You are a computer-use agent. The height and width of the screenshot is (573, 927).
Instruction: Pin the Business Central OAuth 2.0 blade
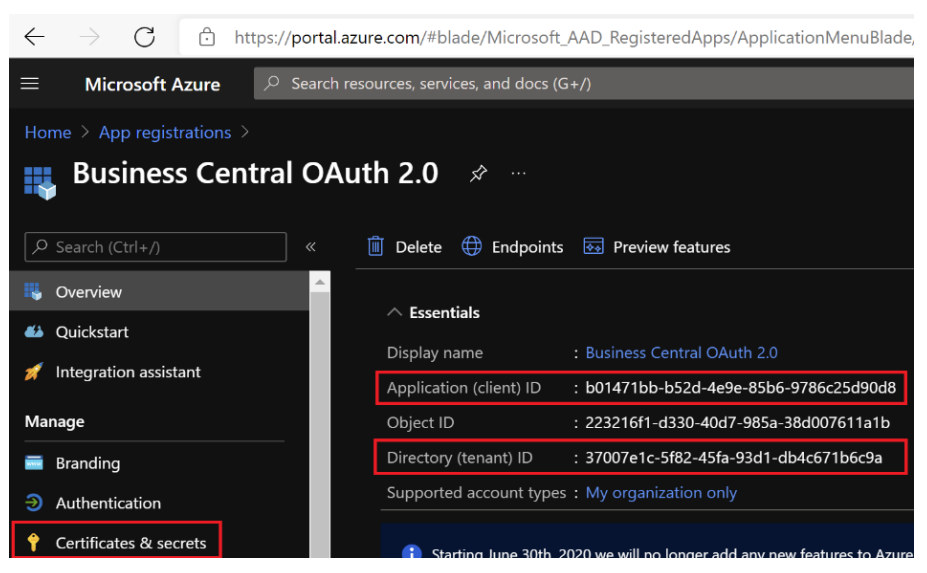[x=478, y=174]
